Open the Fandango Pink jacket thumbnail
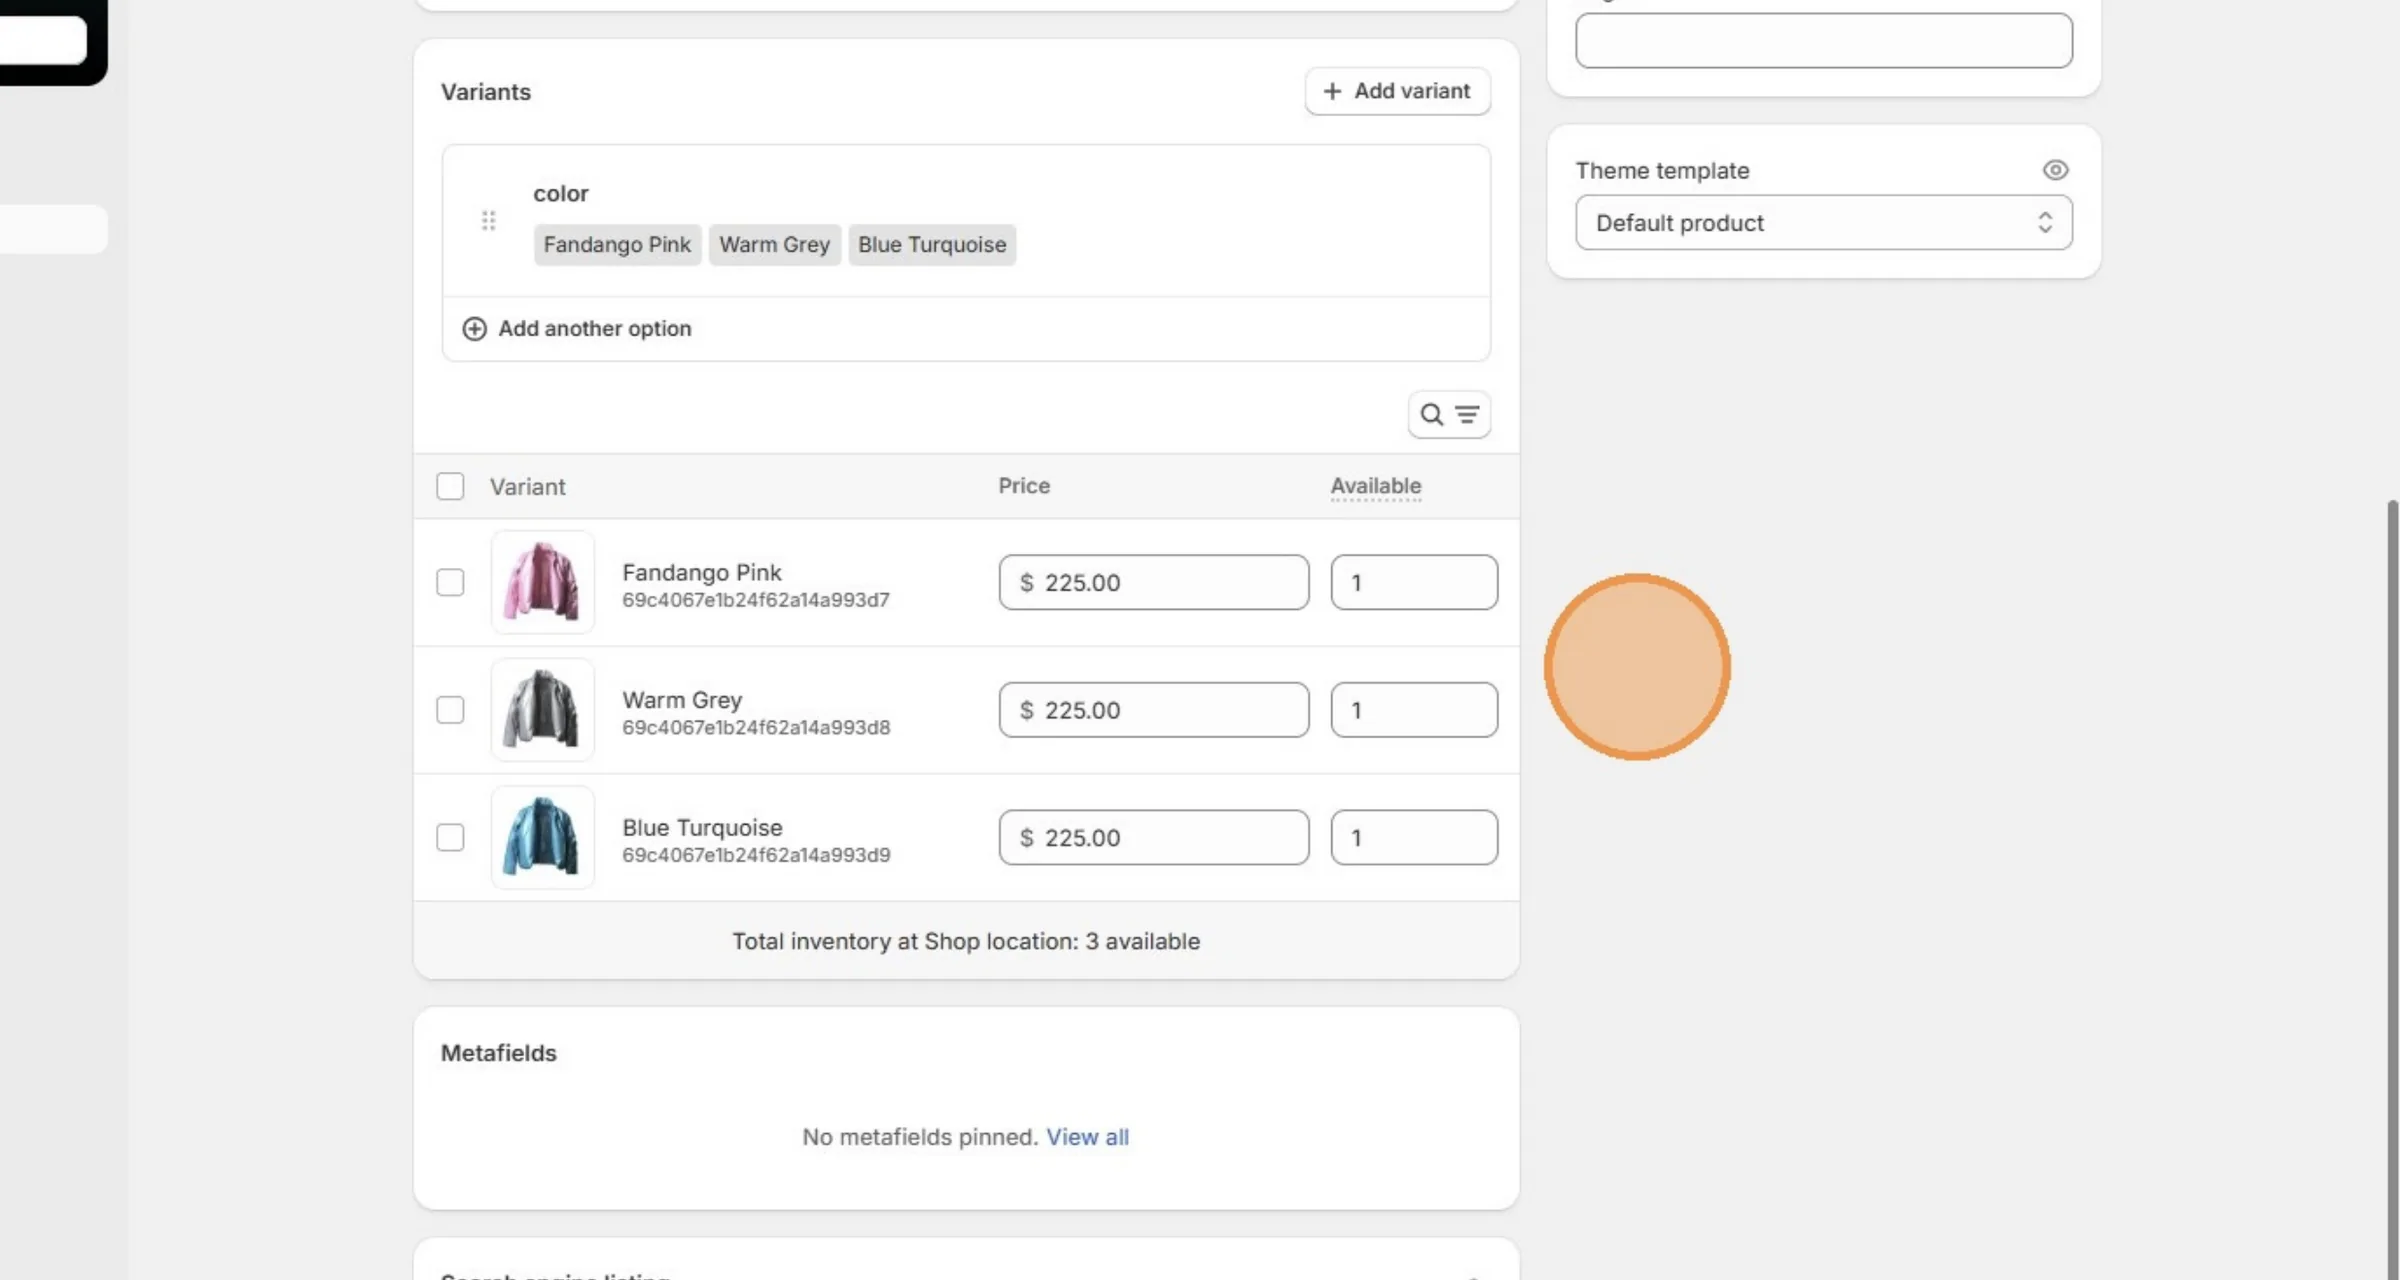This screenshot has width=2400, height=1280. point(543,582)
